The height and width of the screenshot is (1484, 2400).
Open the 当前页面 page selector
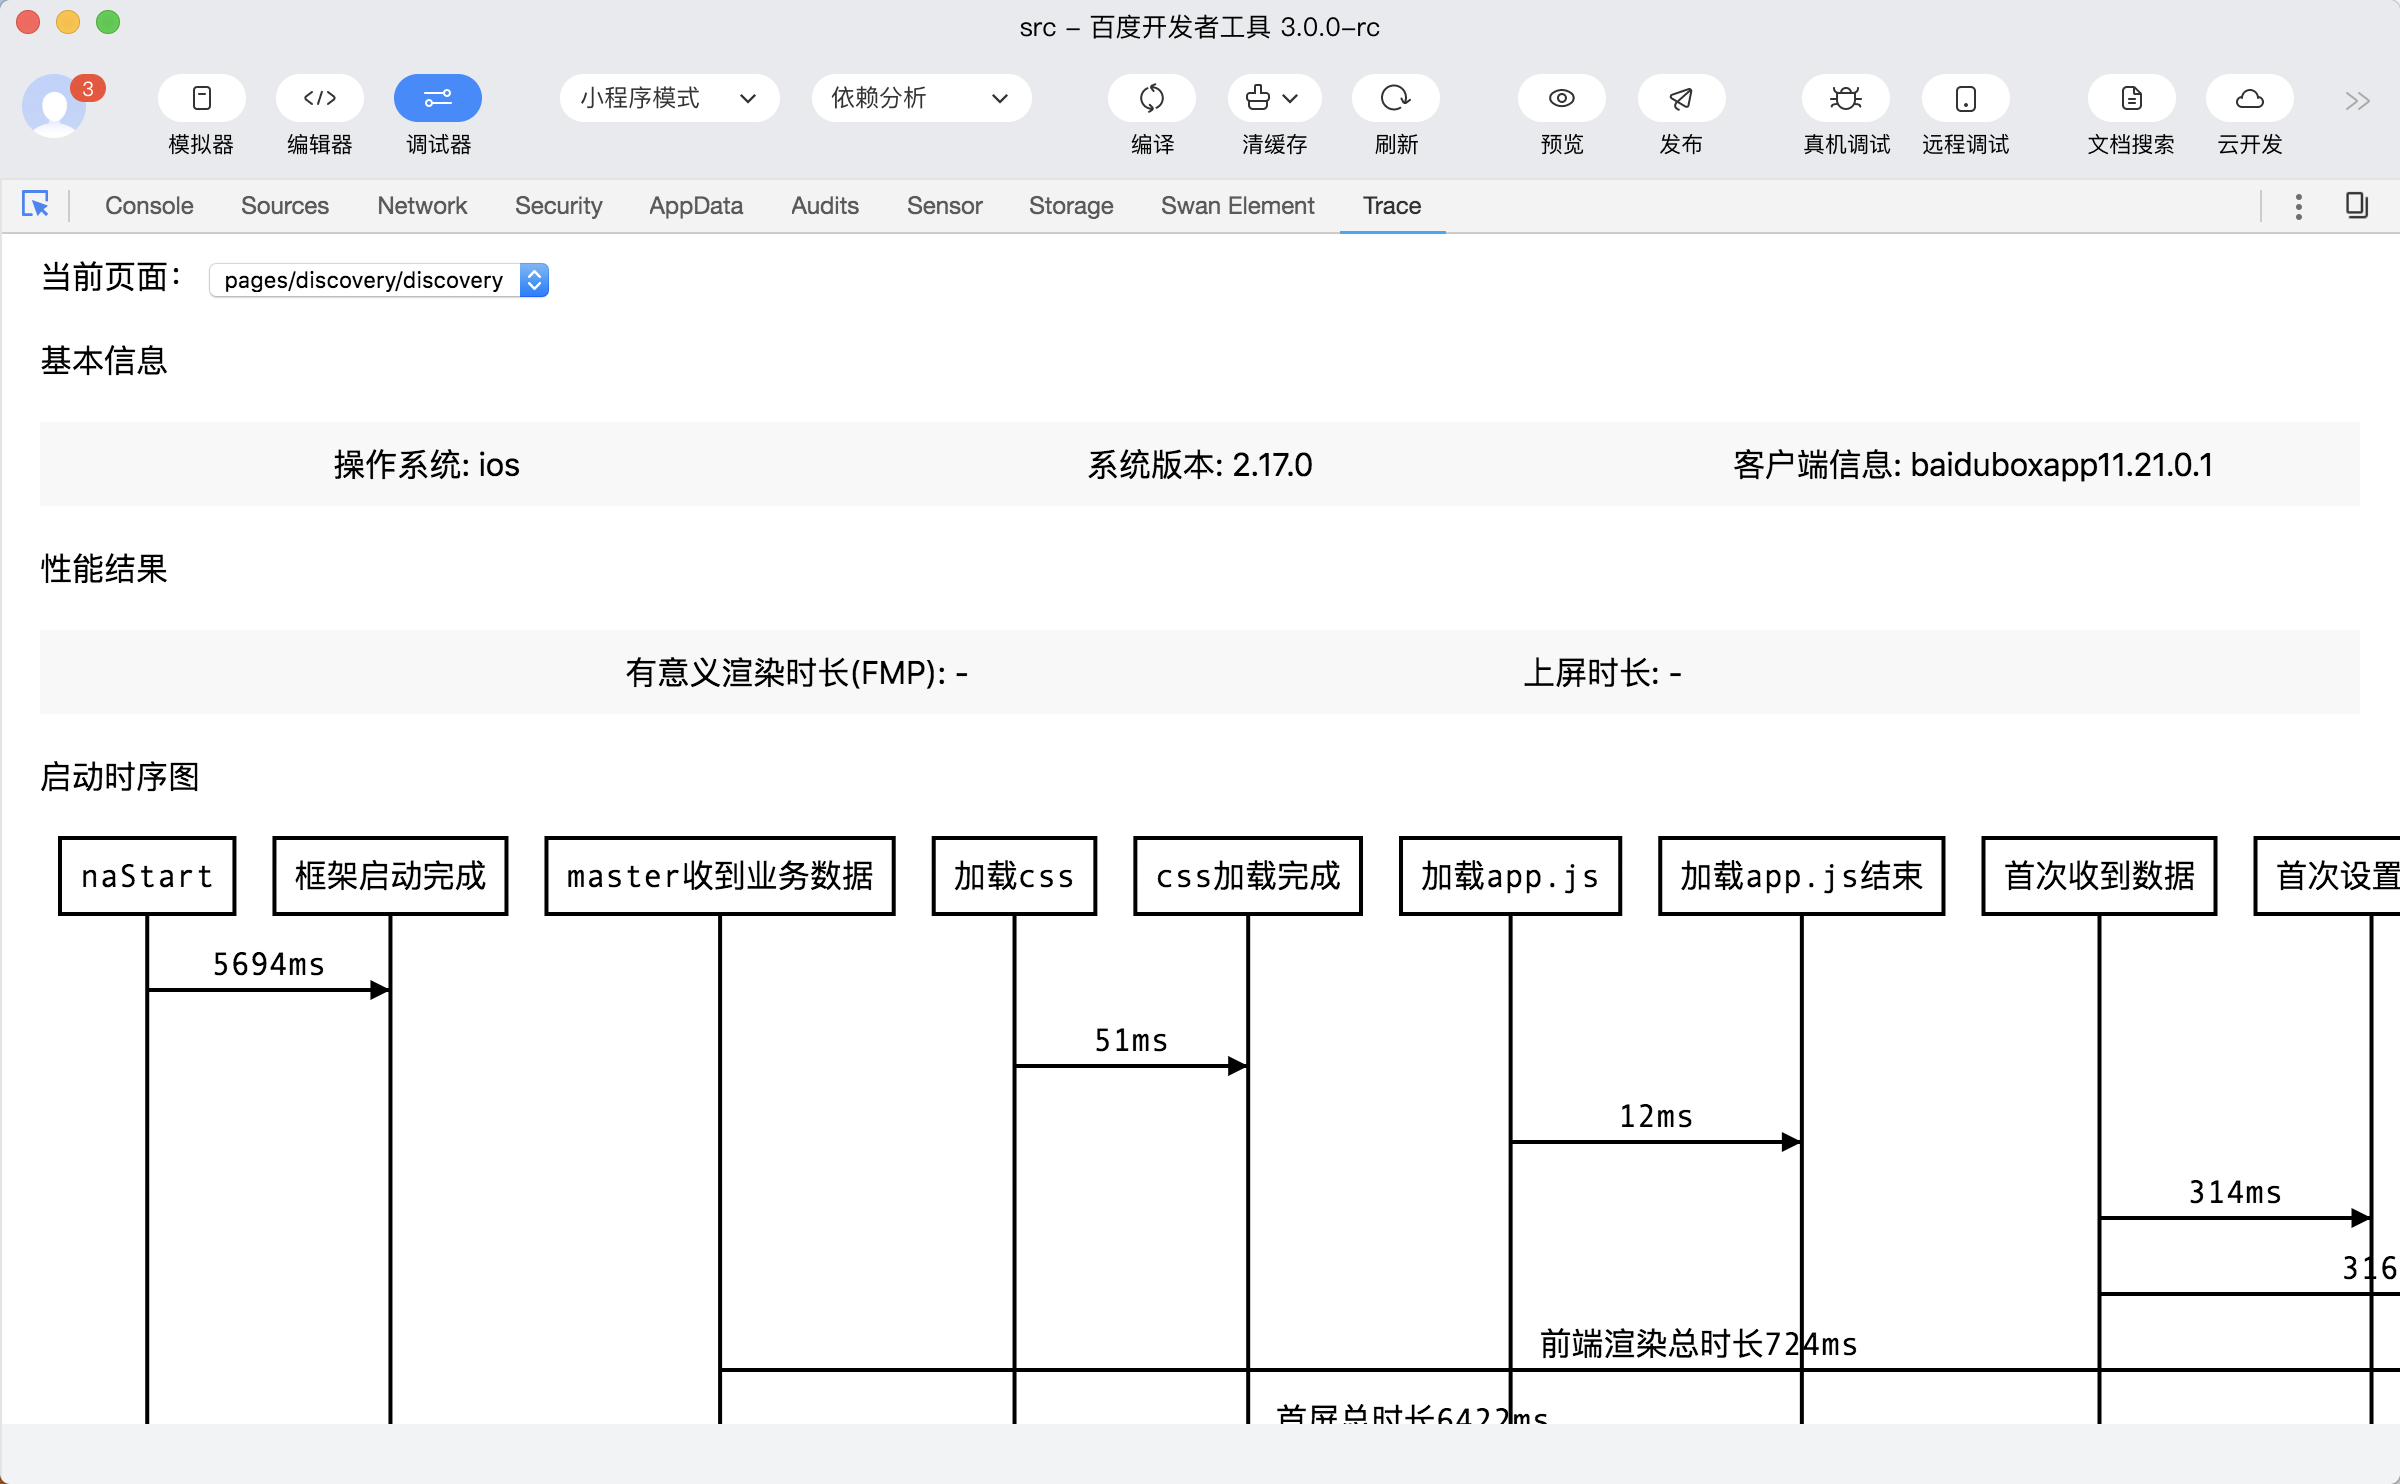(x=379, y=280)
